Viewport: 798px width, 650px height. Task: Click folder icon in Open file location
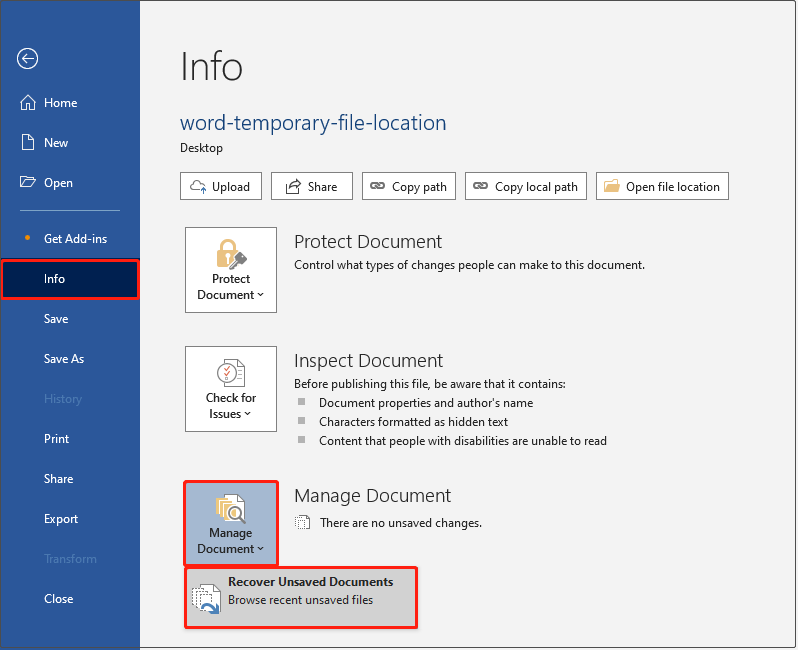[x=612, y=186]
